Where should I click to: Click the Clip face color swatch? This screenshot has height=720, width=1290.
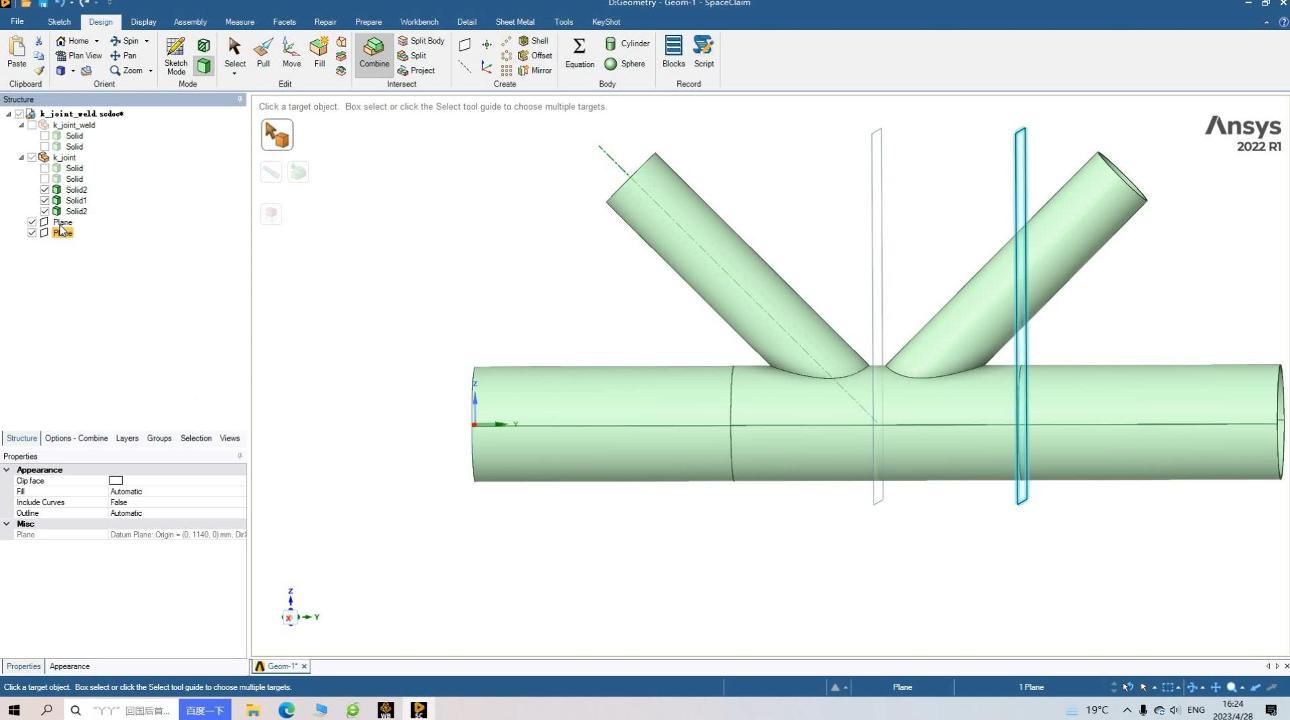(116, 481)
